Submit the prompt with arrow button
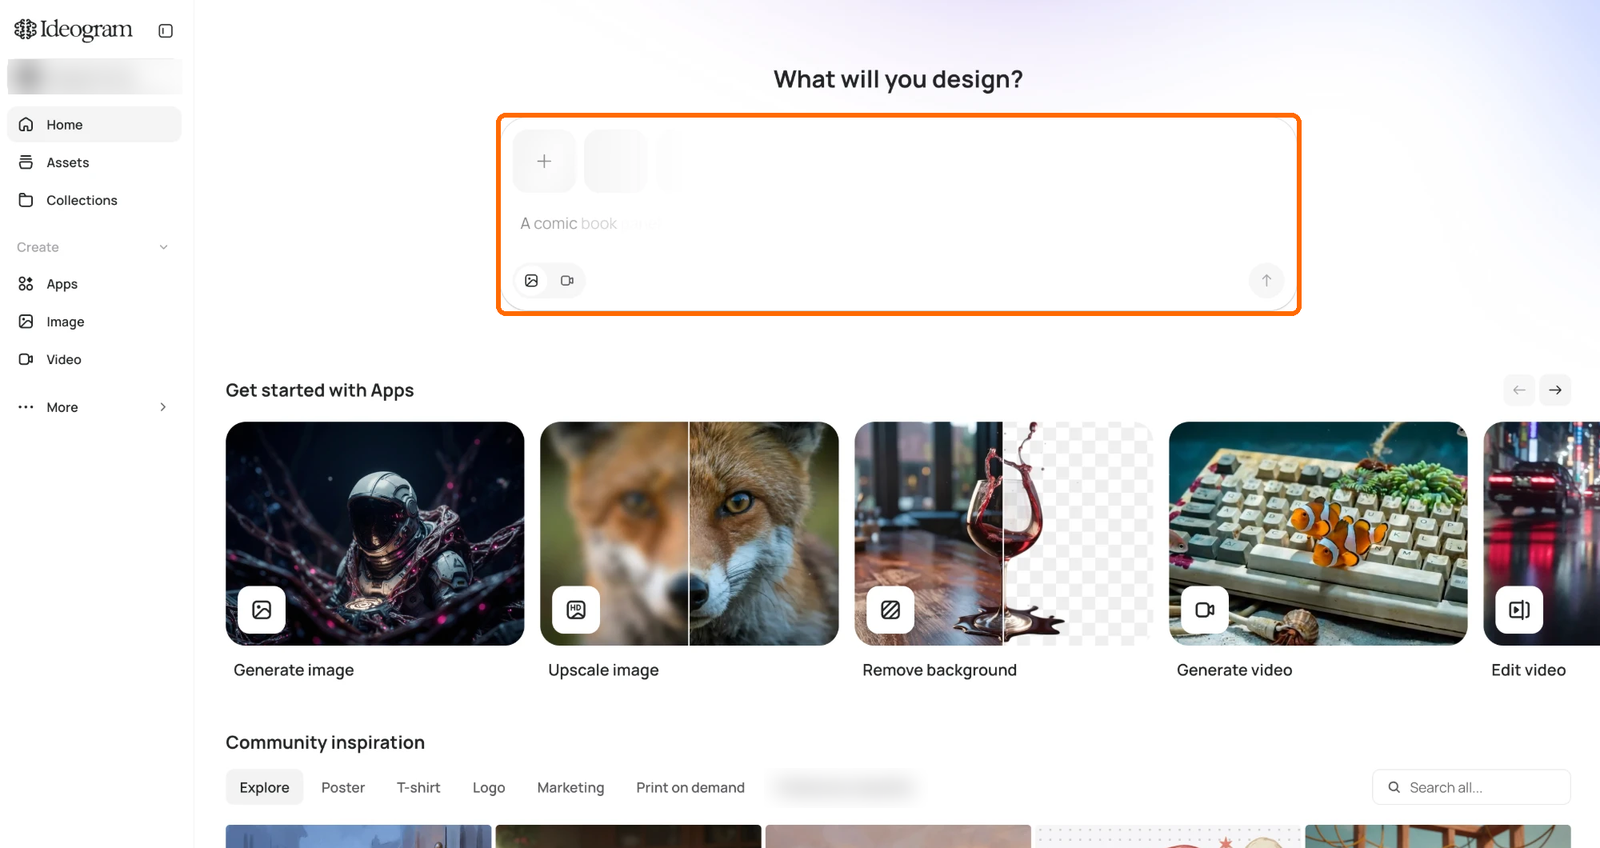 1266,281
